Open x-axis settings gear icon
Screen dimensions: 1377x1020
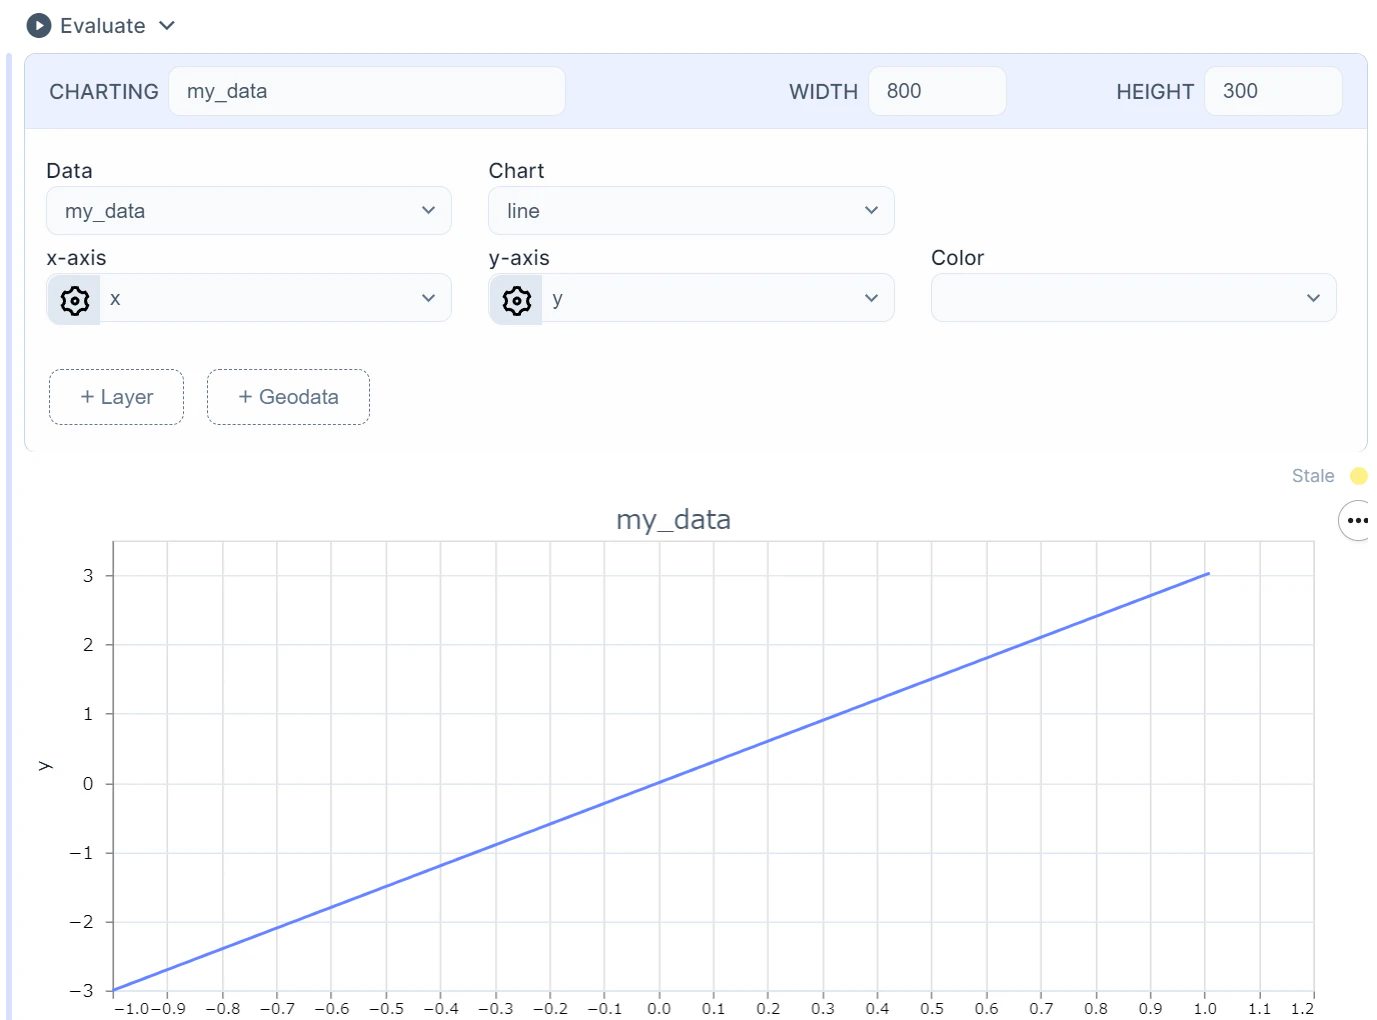pos(74,299)
